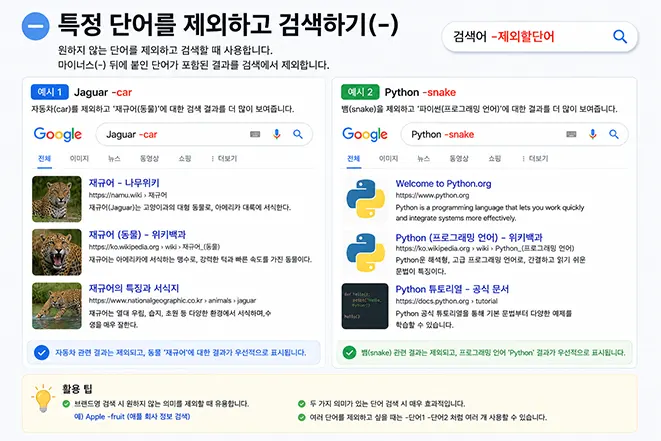Click the jaguar-in-water thumbnail beside 서식지 result
Screen dimensions: 661x441
click(x=57, y=306)
